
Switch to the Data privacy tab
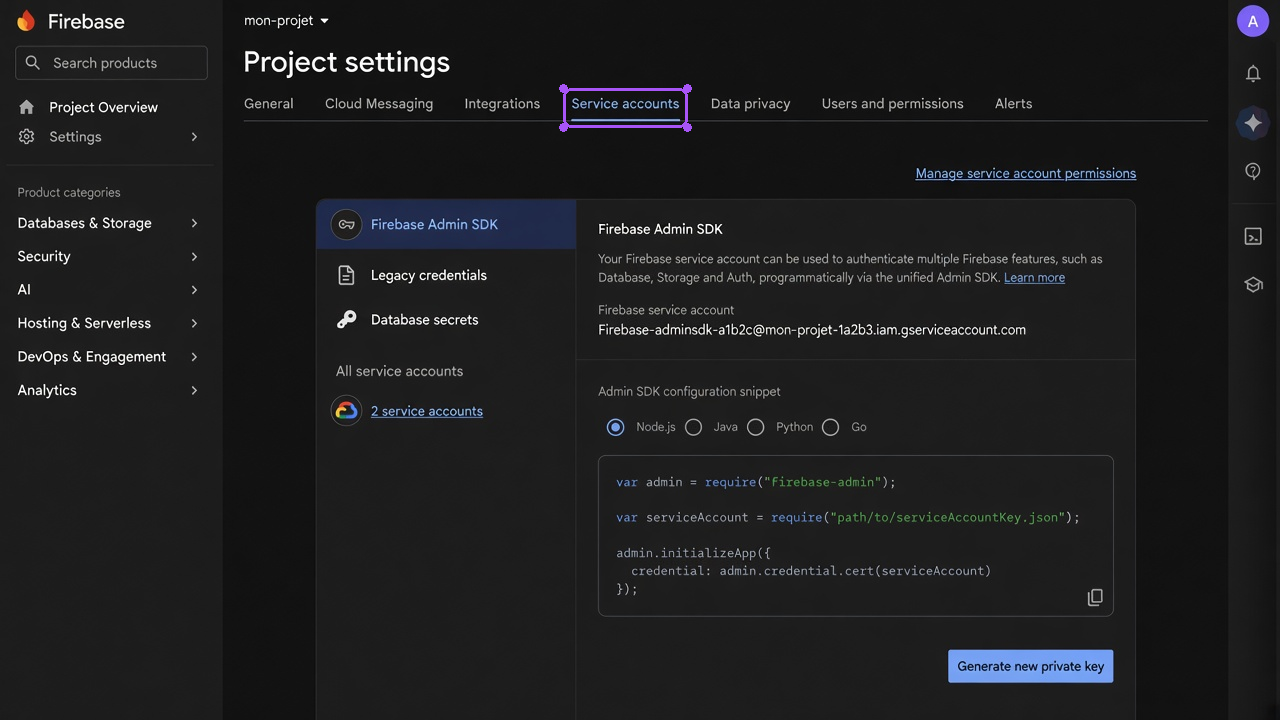tap(751, 104)
